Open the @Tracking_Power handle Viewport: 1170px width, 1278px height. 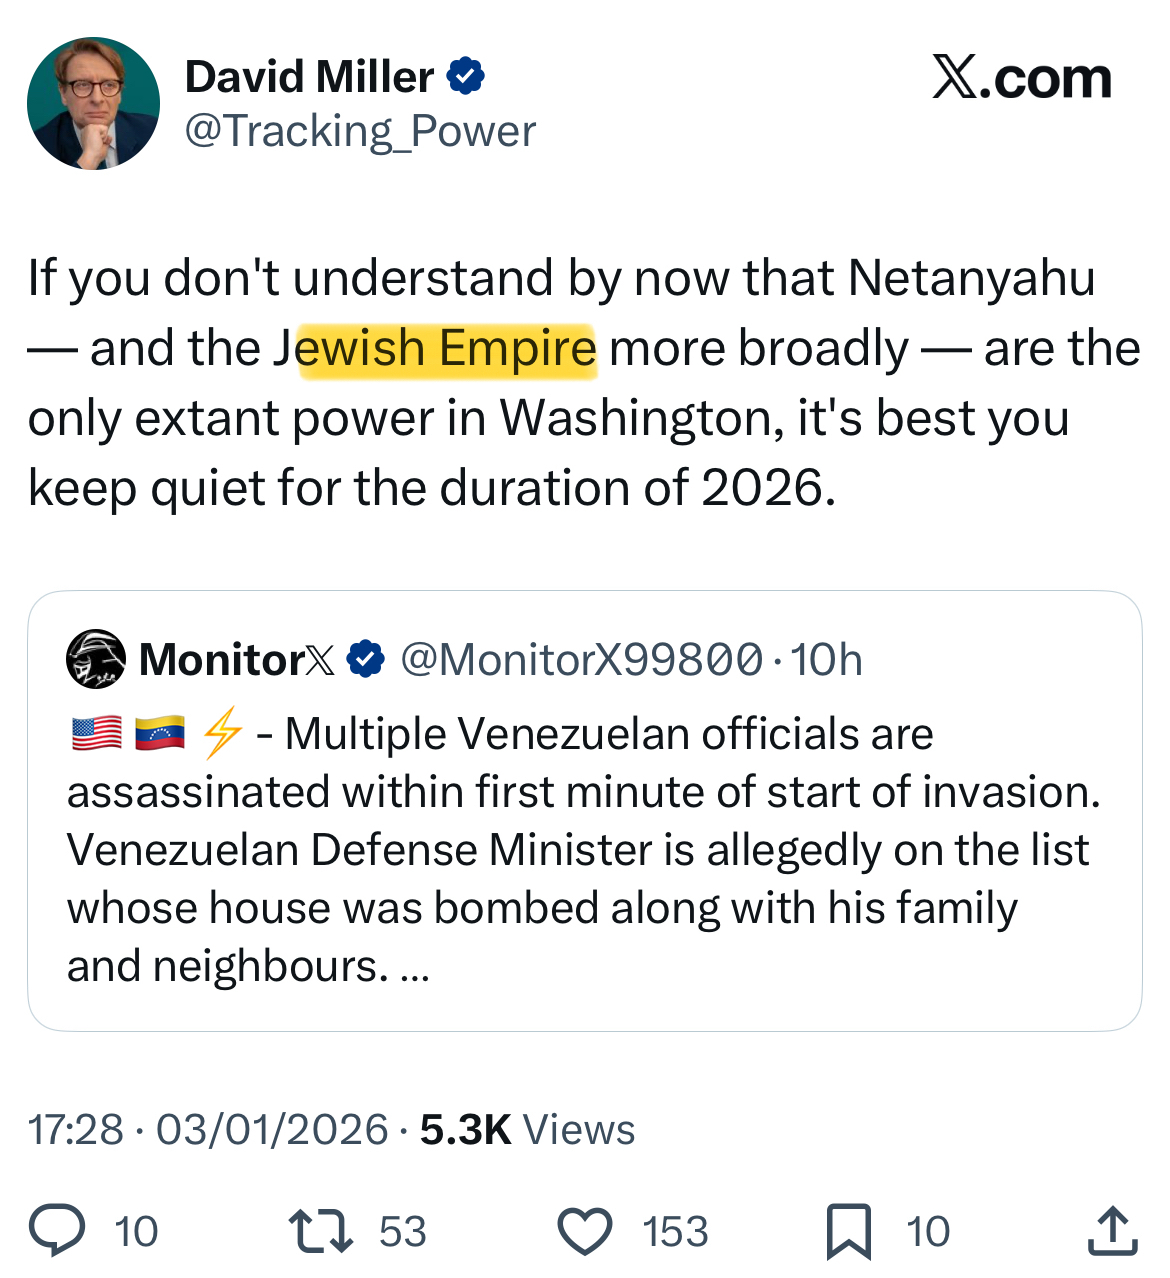[360, 131]
